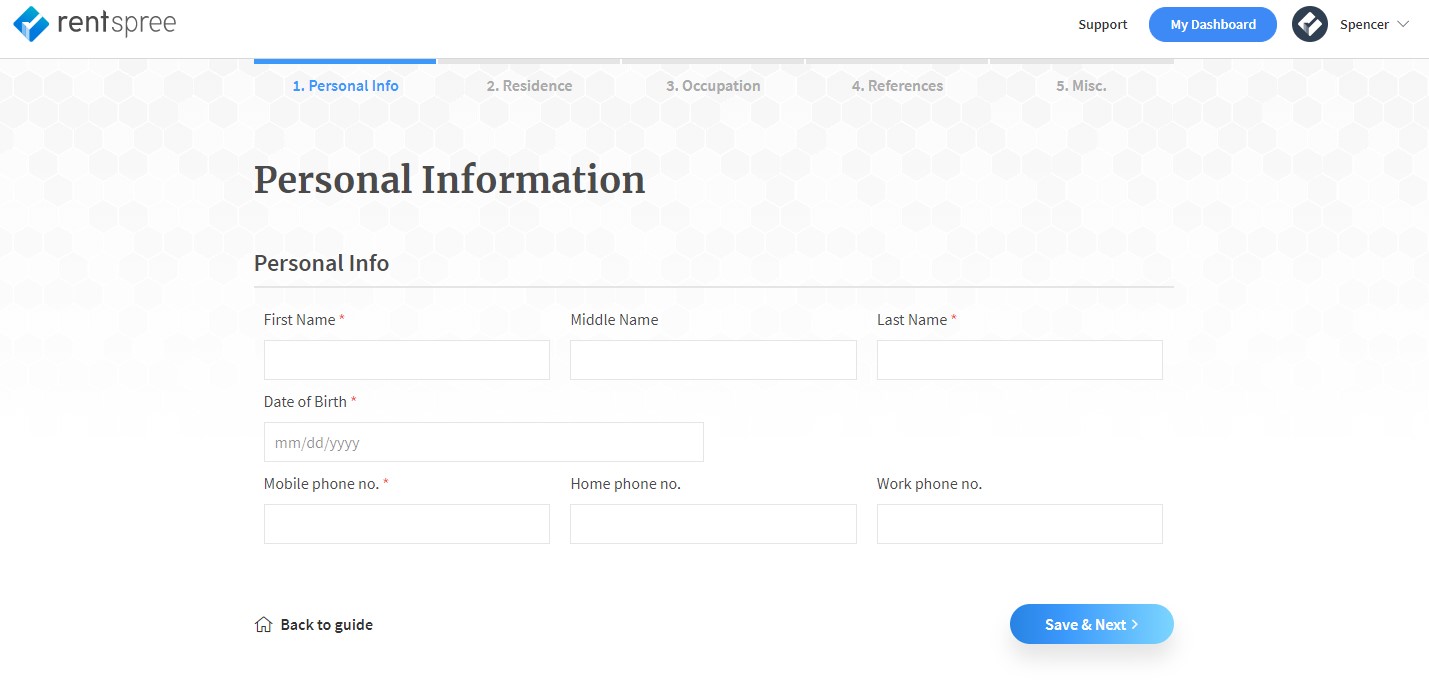The height and width of the screenshot is (697, 1429).
Task: Go to the 2. Residence step
Action: [529, 86]
